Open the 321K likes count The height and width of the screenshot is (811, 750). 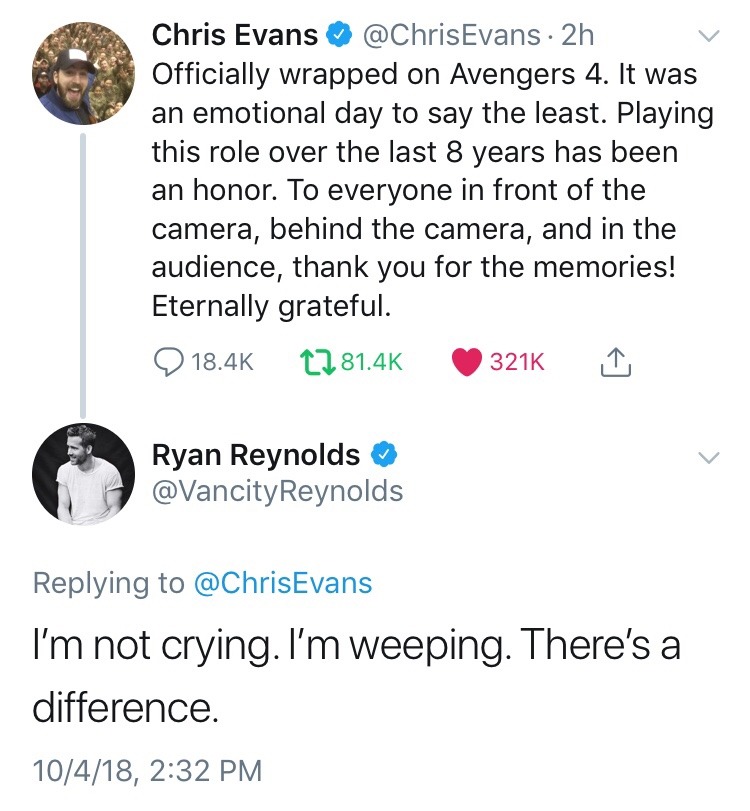point(517,363)
